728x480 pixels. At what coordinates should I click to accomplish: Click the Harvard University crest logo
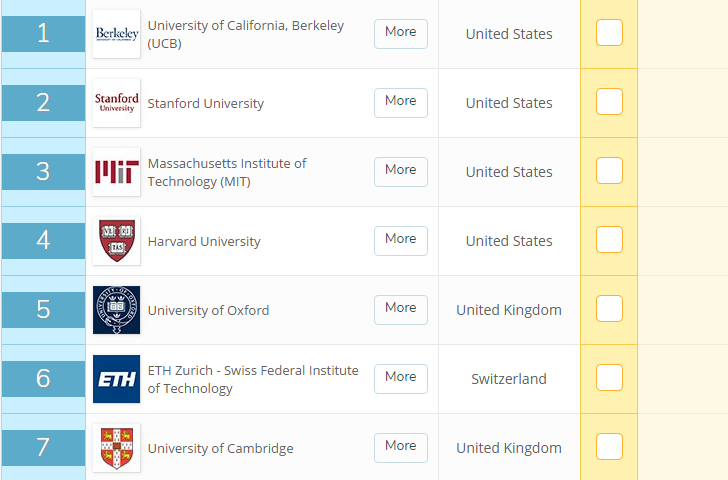coord(116,241)
